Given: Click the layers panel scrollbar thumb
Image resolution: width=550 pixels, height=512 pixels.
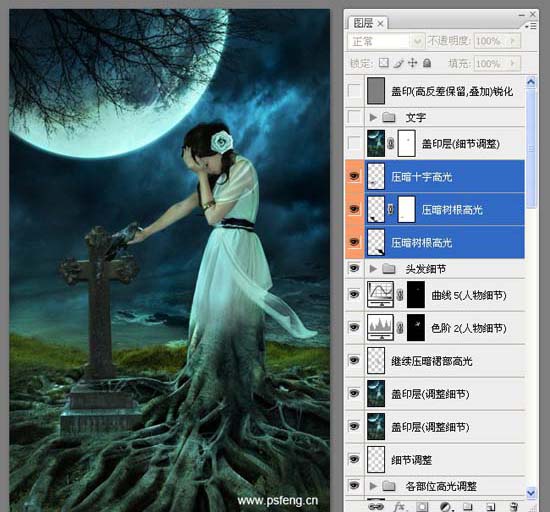Looking at the screenshot, I should pos(531,148).
